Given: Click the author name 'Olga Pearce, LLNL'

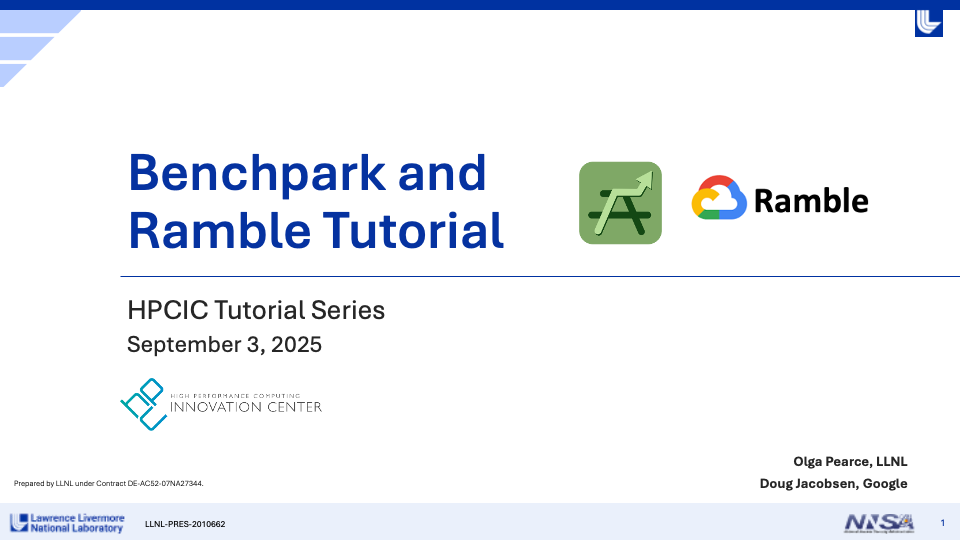Looking at the screenshot, I should [850, 462].
